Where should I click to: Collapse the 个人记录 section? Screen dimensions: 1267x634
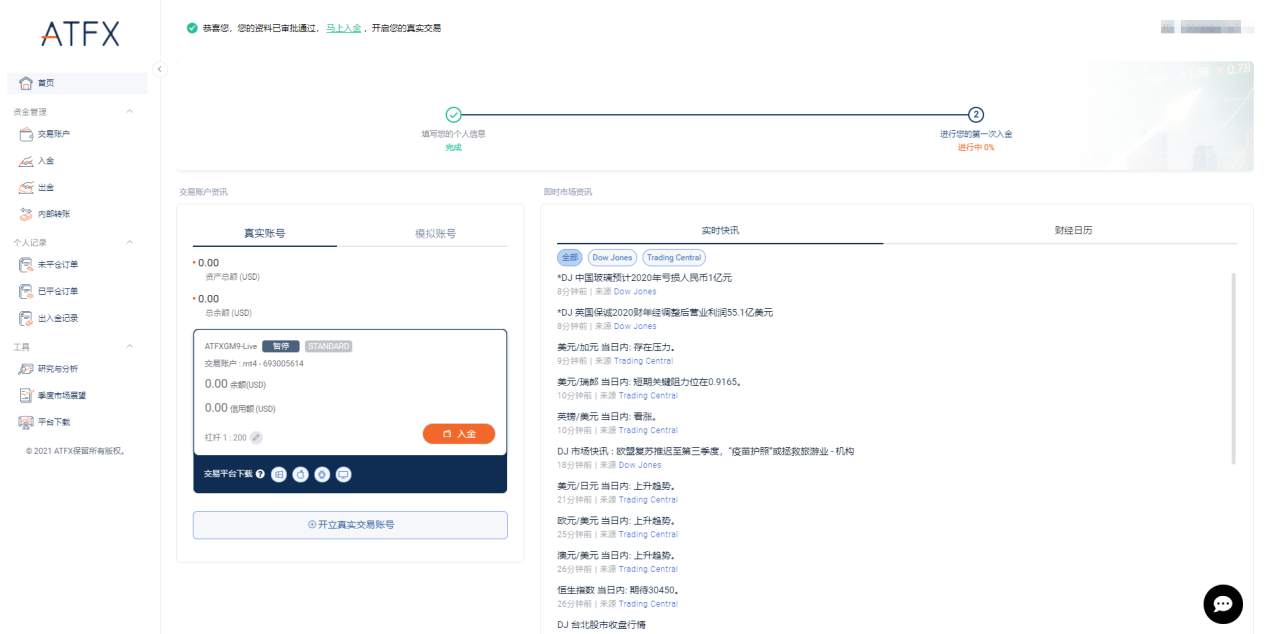(x=129, y=242)
